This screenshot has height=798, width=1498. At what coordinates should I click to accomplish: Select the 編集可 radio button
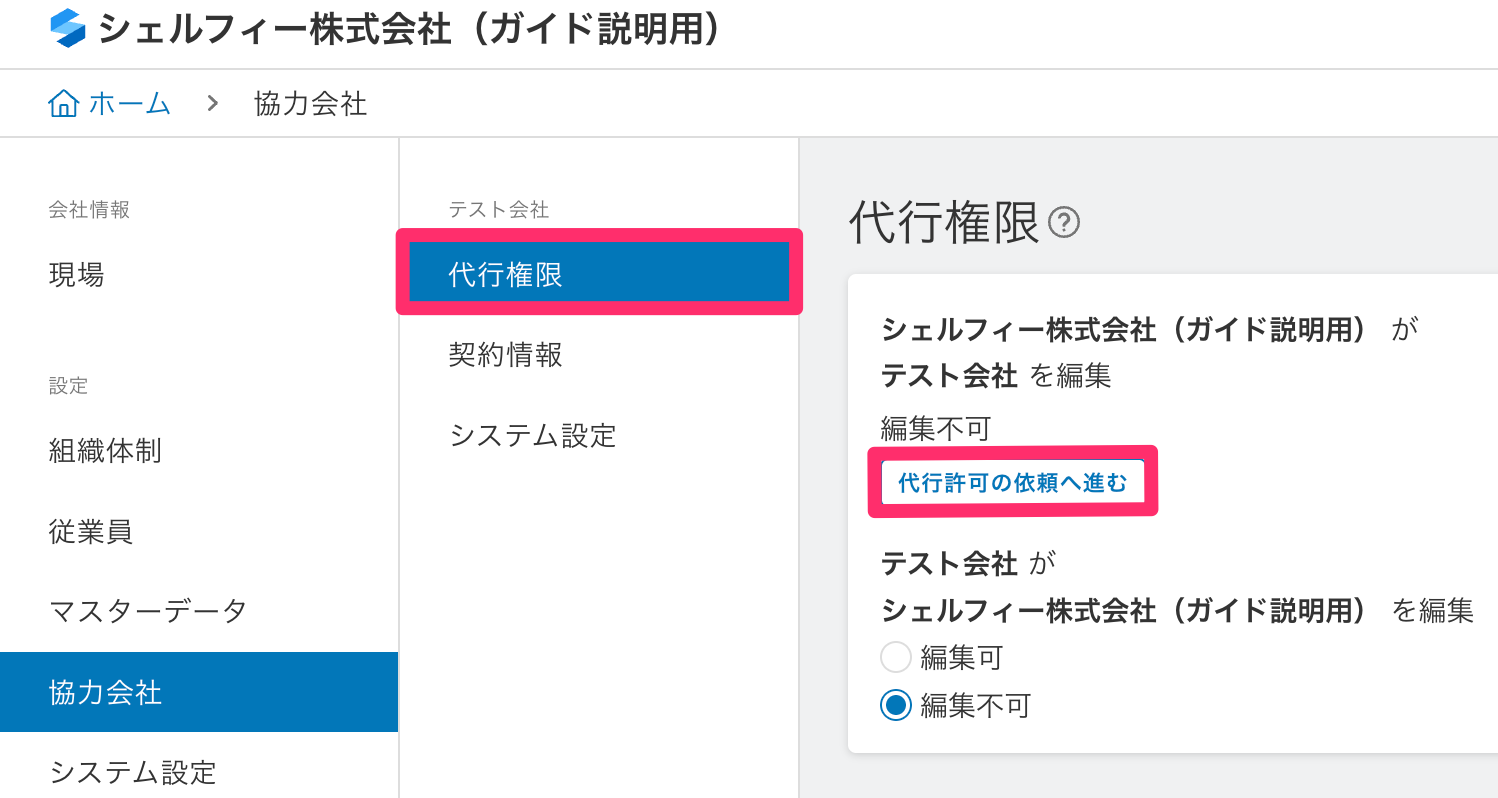click(896, 658)
